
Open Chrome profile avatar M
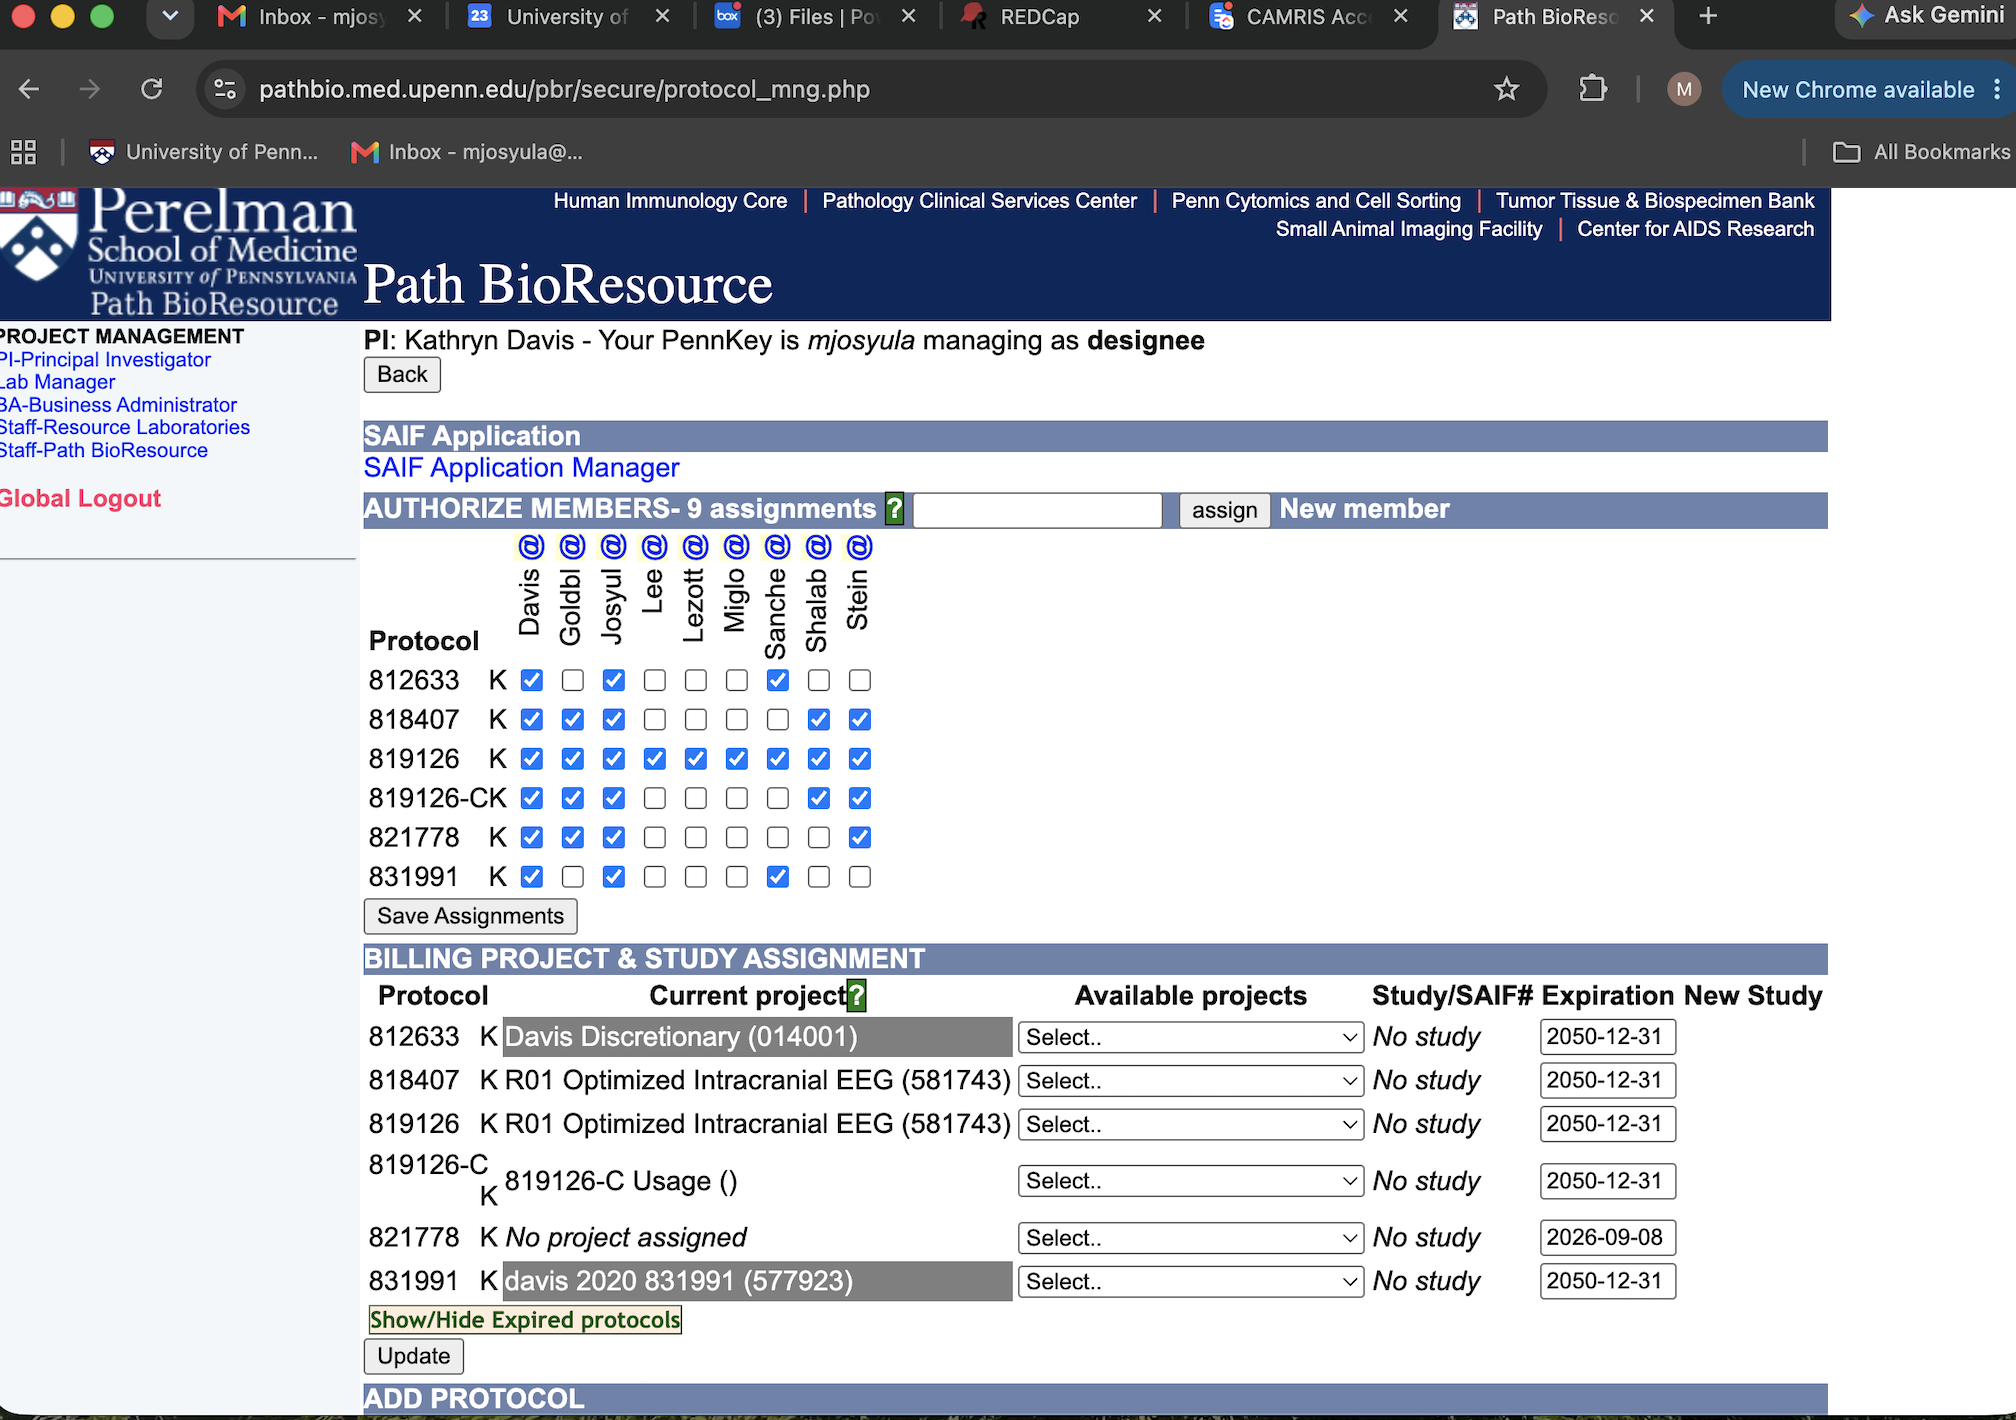click(x=1684, y=89)
